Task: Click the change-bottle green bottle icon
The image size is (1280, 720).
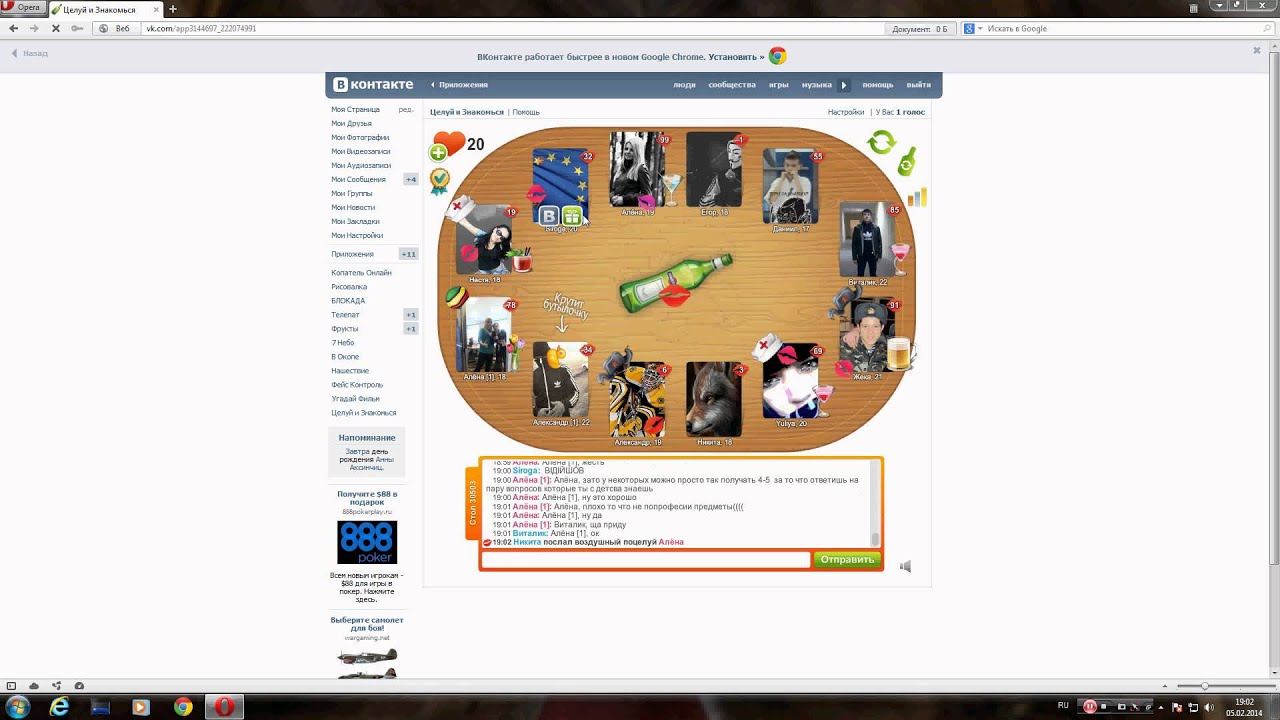Action: [x=907, y=161]
